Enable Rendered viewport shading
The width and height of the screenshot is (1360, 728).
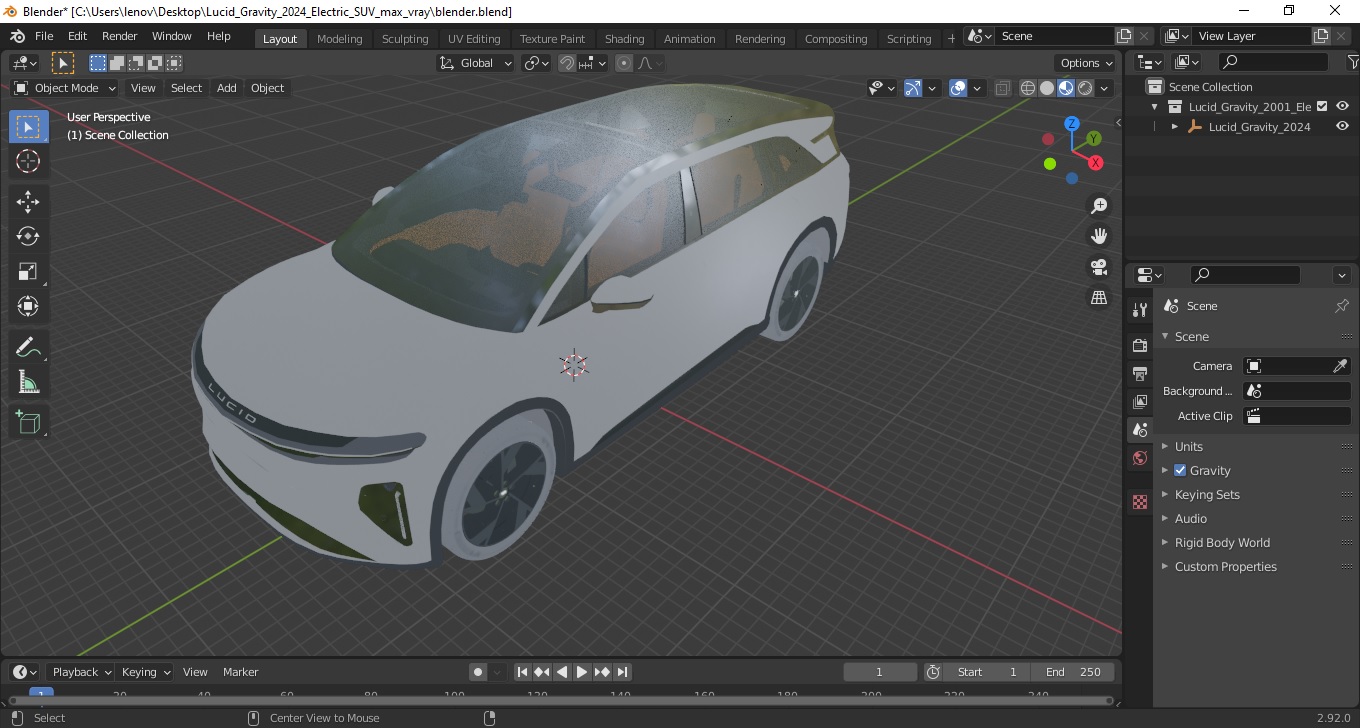1085,88
